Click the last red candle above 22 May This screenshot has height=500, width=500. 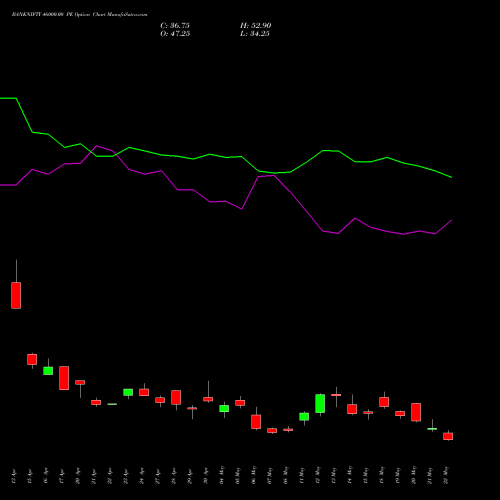coord(448,436)
